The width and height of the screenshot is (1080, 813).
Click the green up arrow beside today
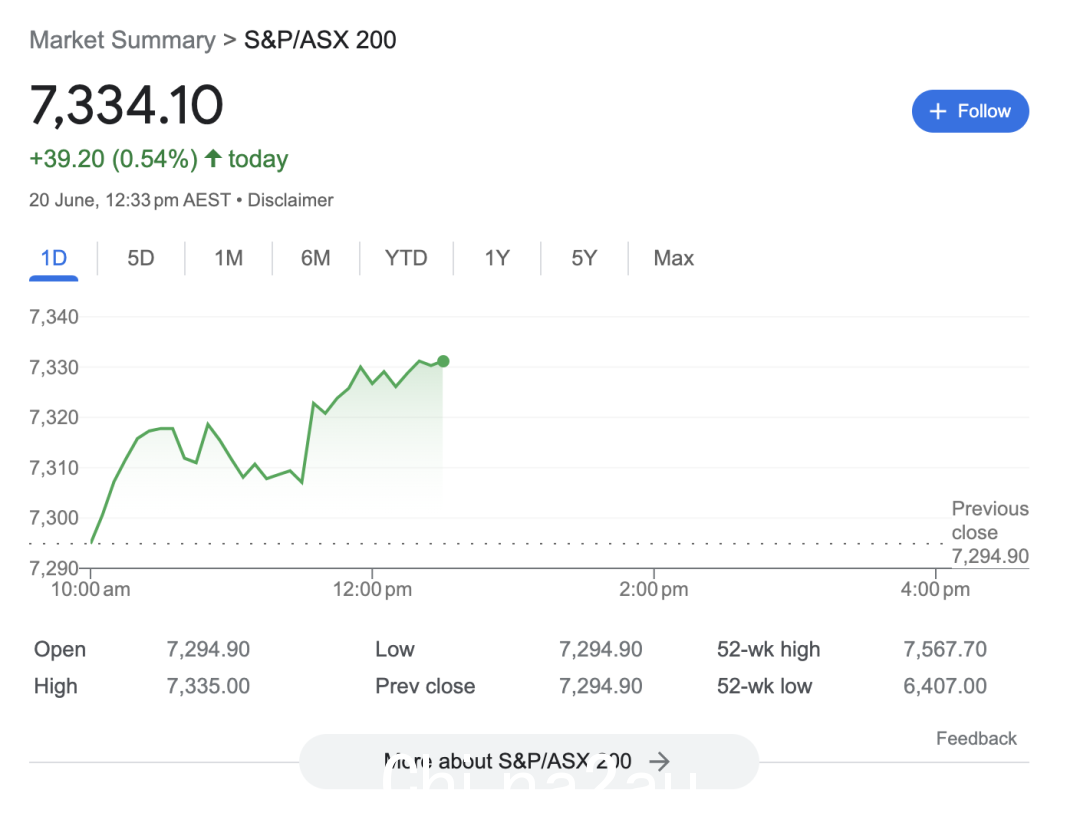[x=213, y=158]
